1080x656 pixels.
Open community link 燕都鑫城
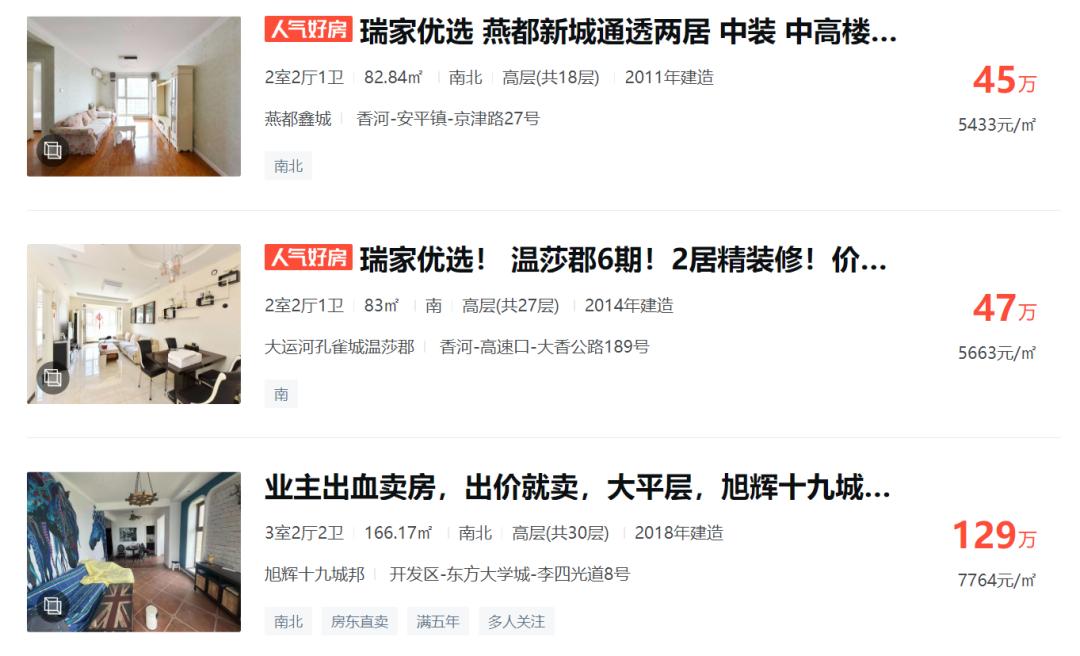tap(298, 119)
